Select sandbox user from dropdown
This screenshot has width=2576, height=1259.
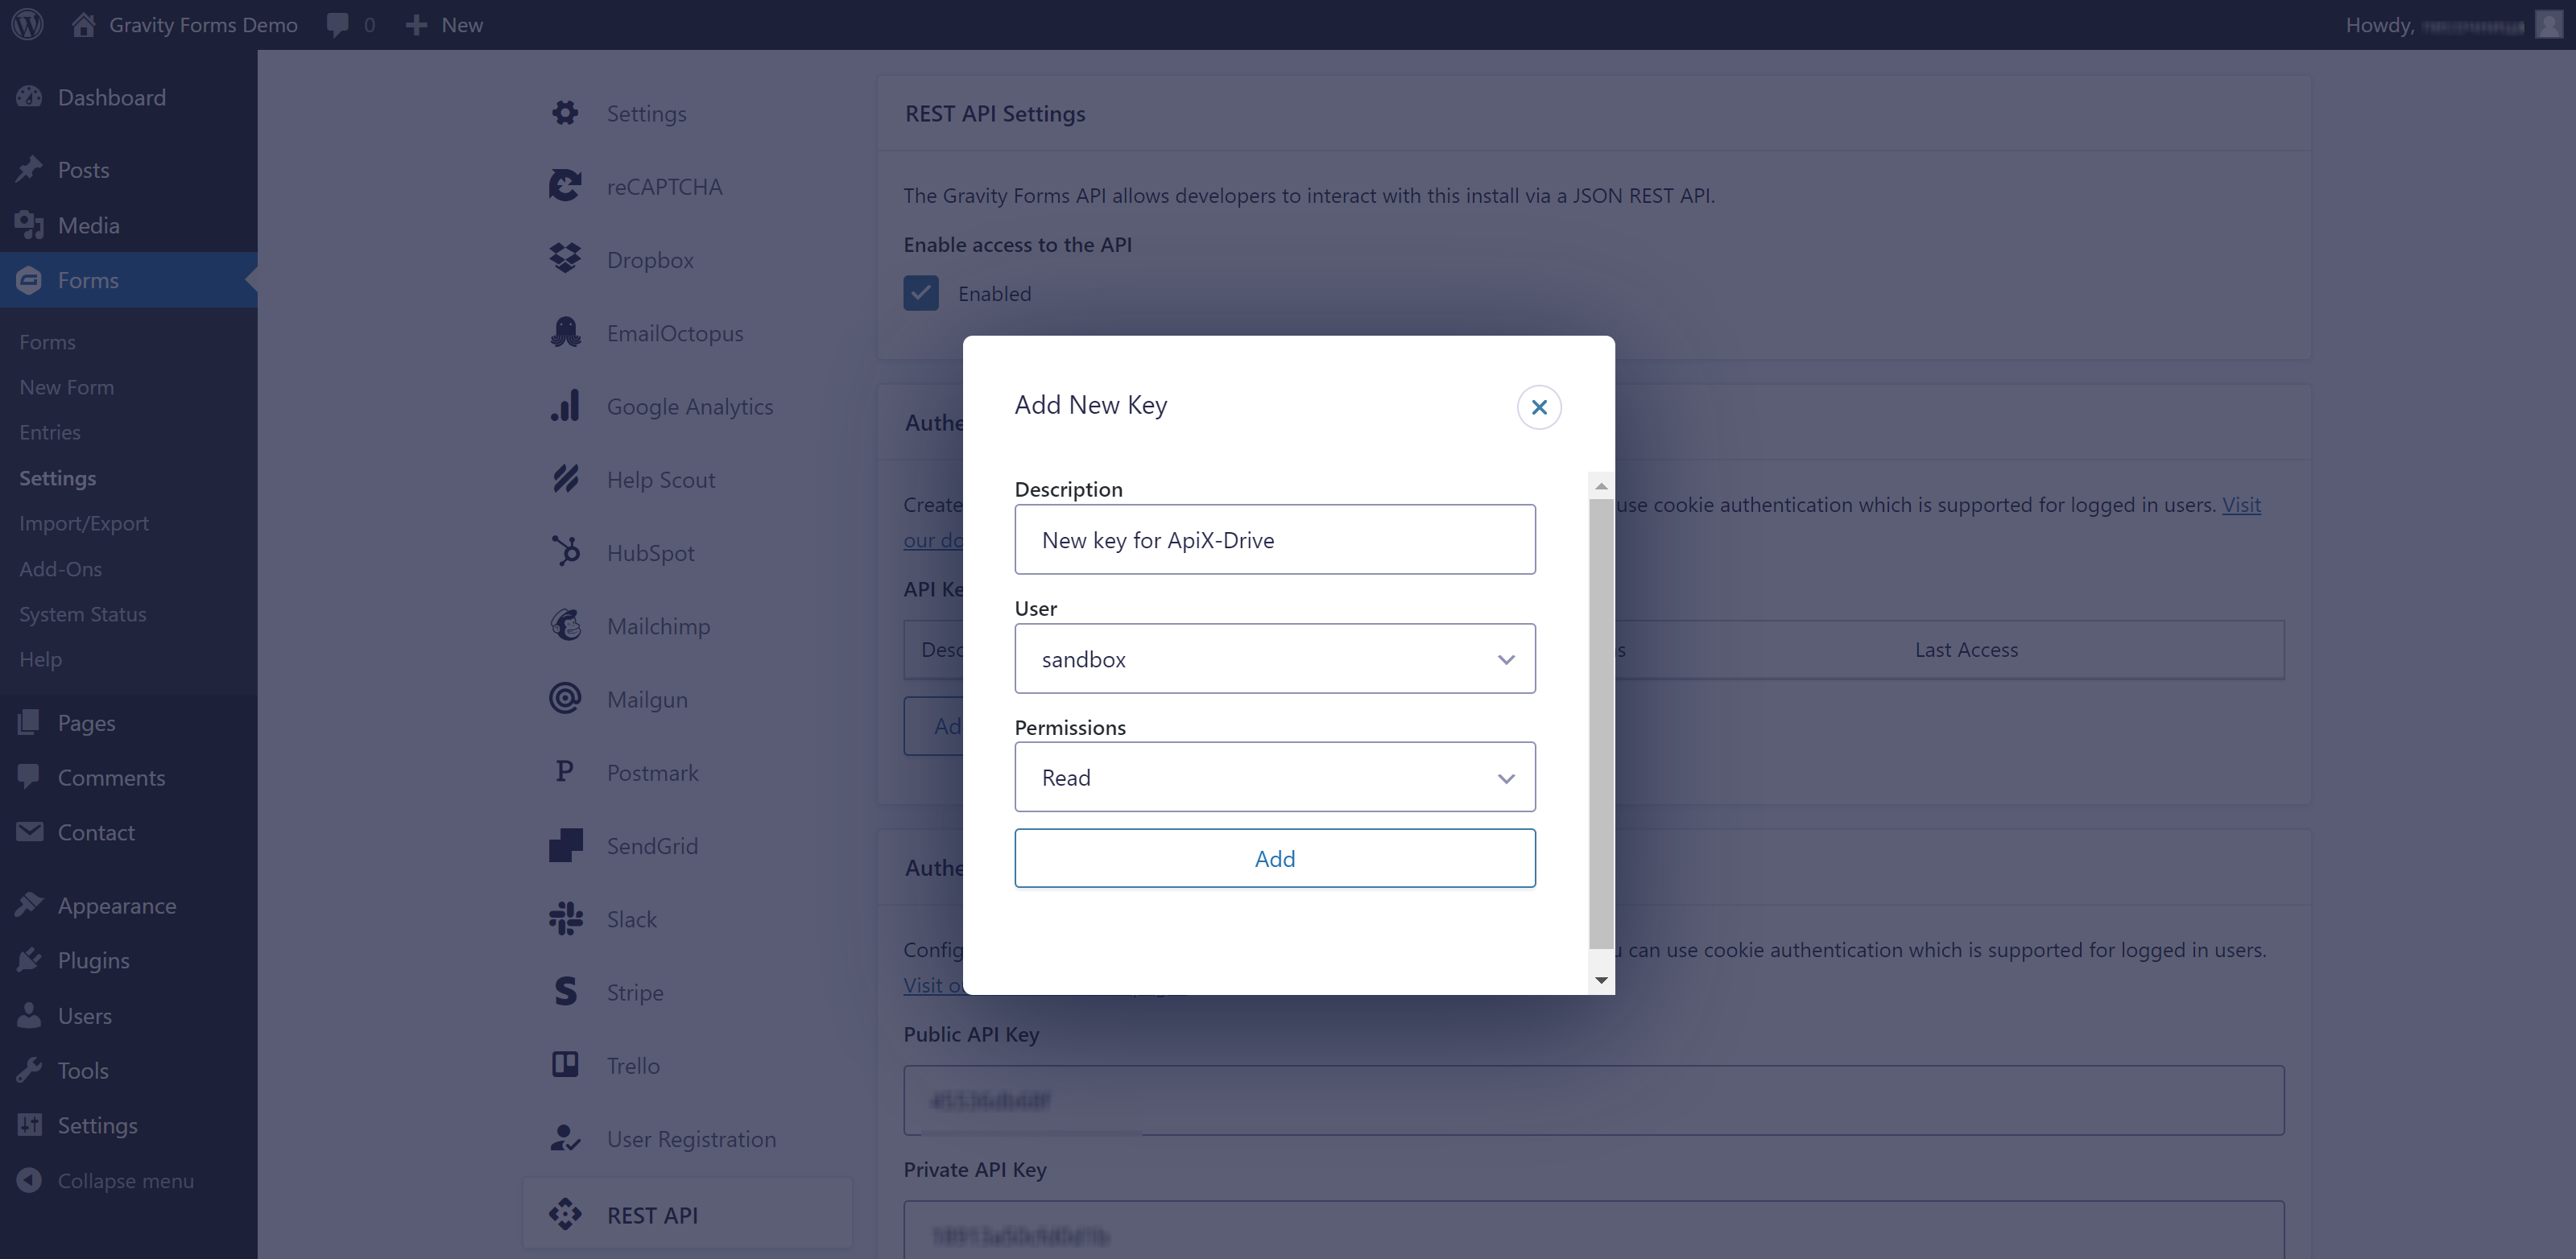(x=1275, y=658)
